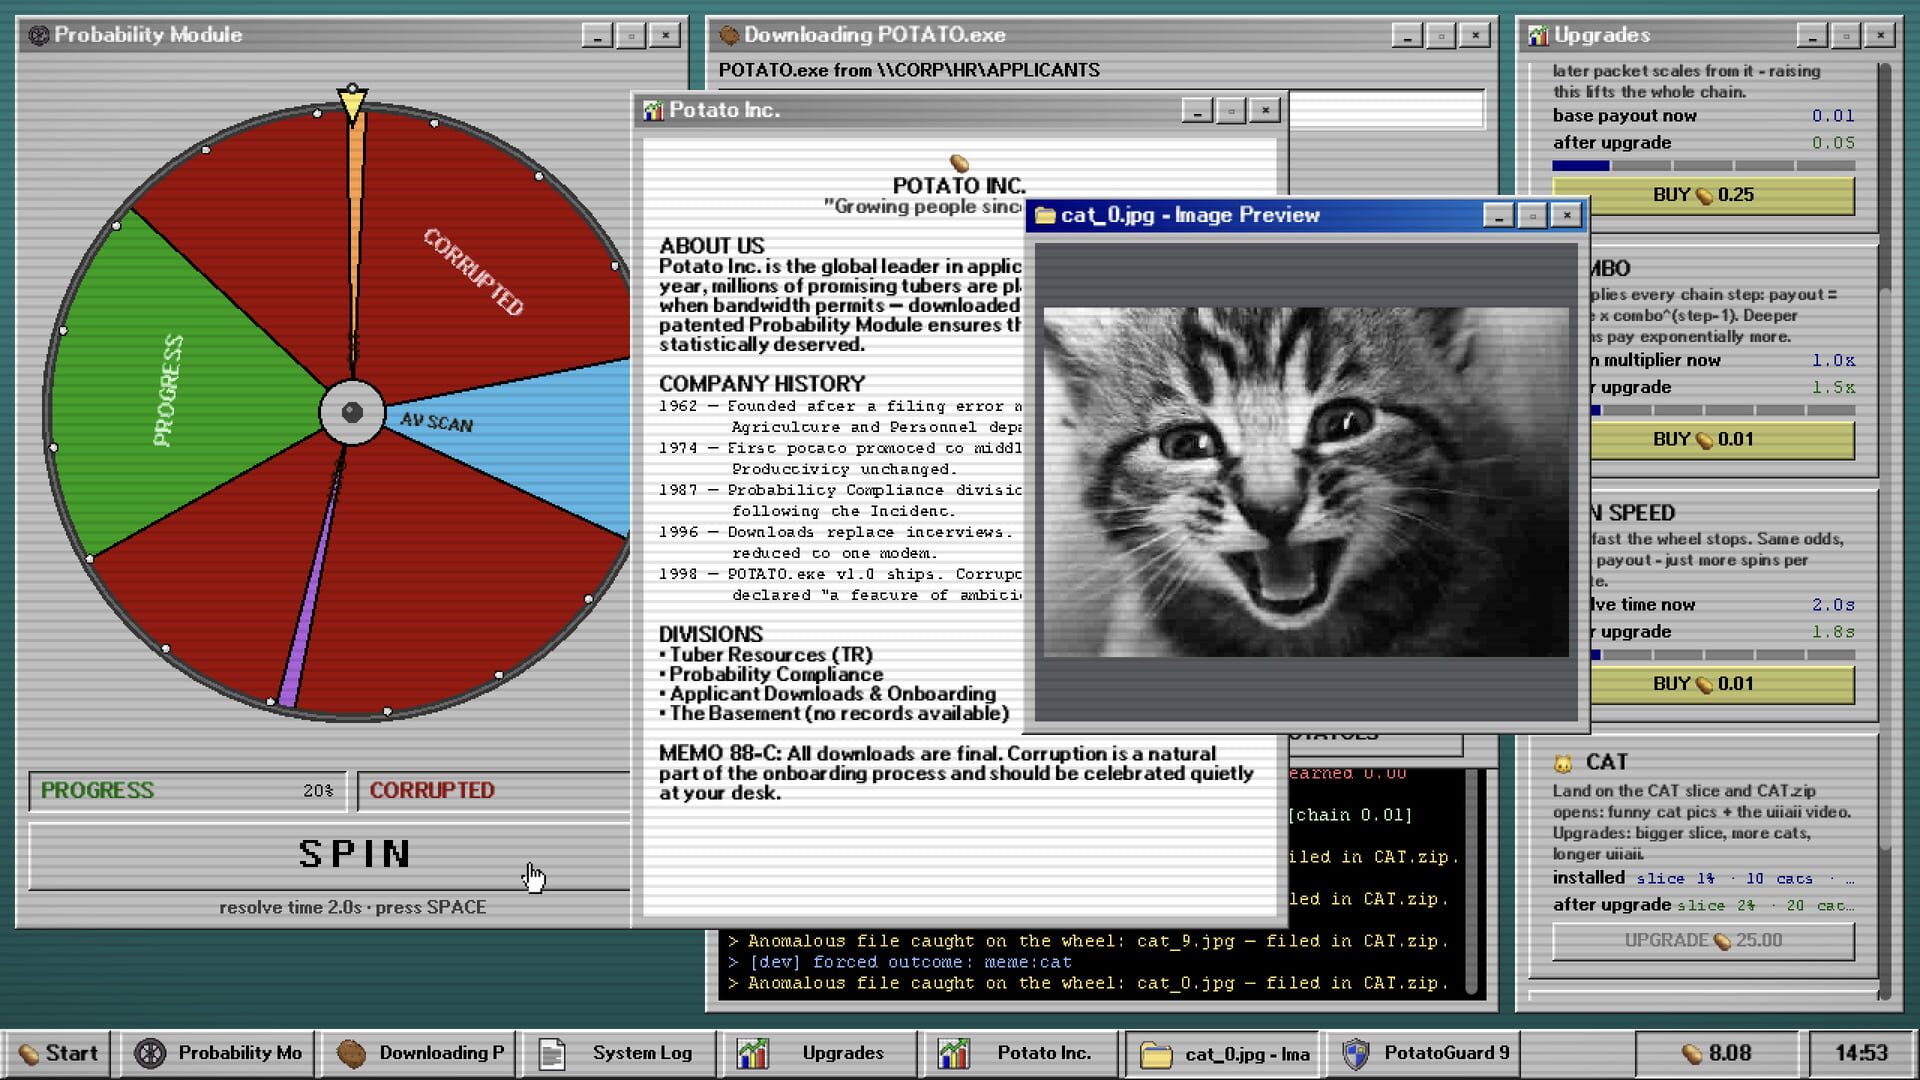Screen dimensions: 1920x1080
Task: Click the cat face icon beside CAT upgrade
Action: tap(1562, 763)
